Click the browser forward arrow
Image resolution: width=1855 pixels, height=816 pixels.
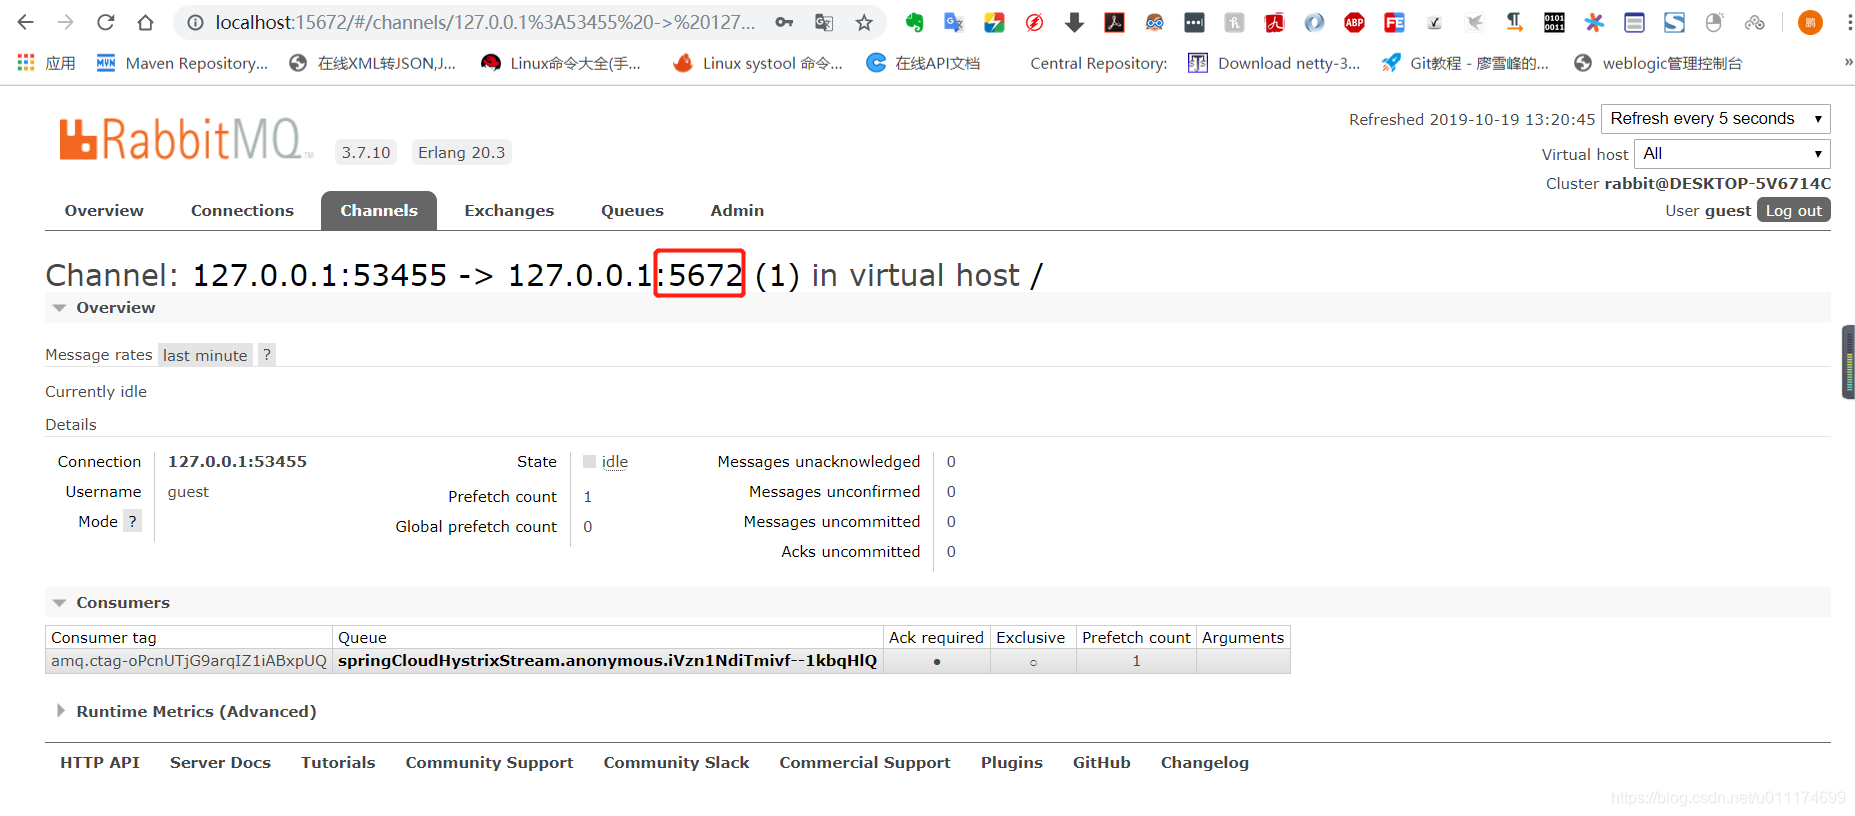tap(66, 22)
